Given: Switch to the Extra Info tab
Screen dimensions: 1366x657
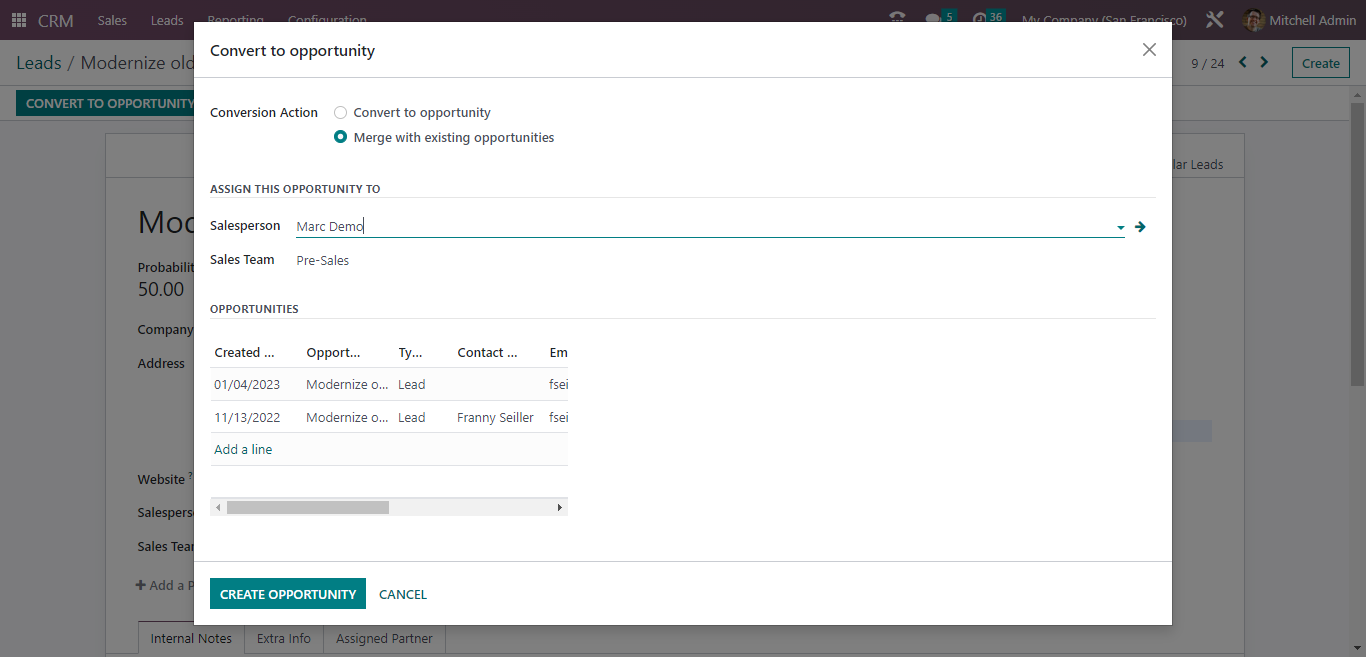Looking at the screenshot, I should 283,637.
